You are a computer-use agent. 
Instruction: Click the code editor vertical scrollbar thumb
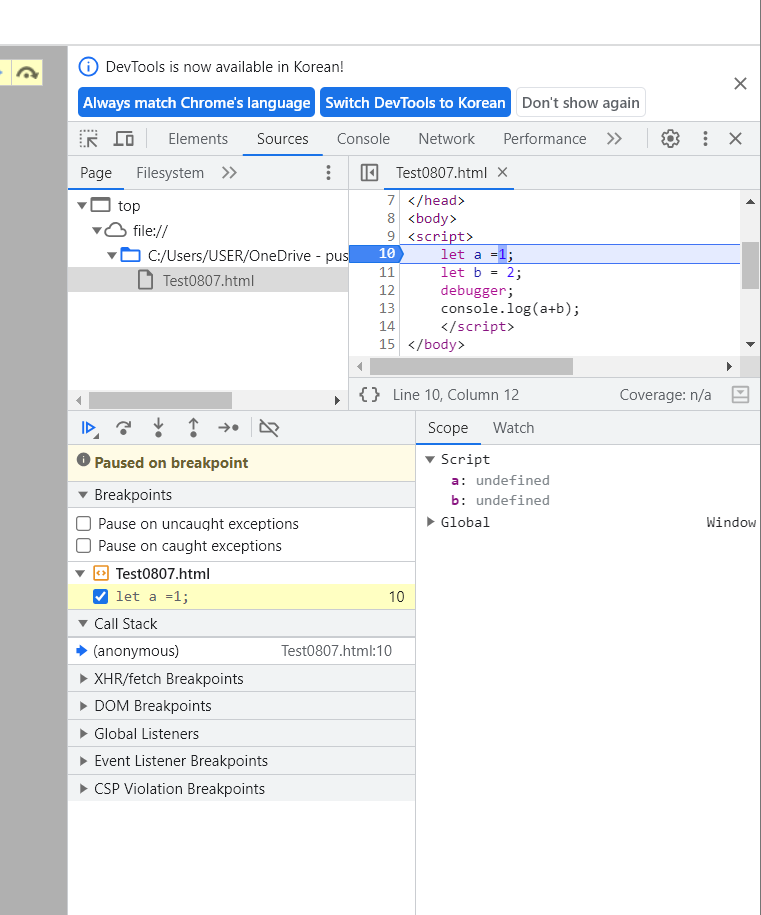coord(750,266)
